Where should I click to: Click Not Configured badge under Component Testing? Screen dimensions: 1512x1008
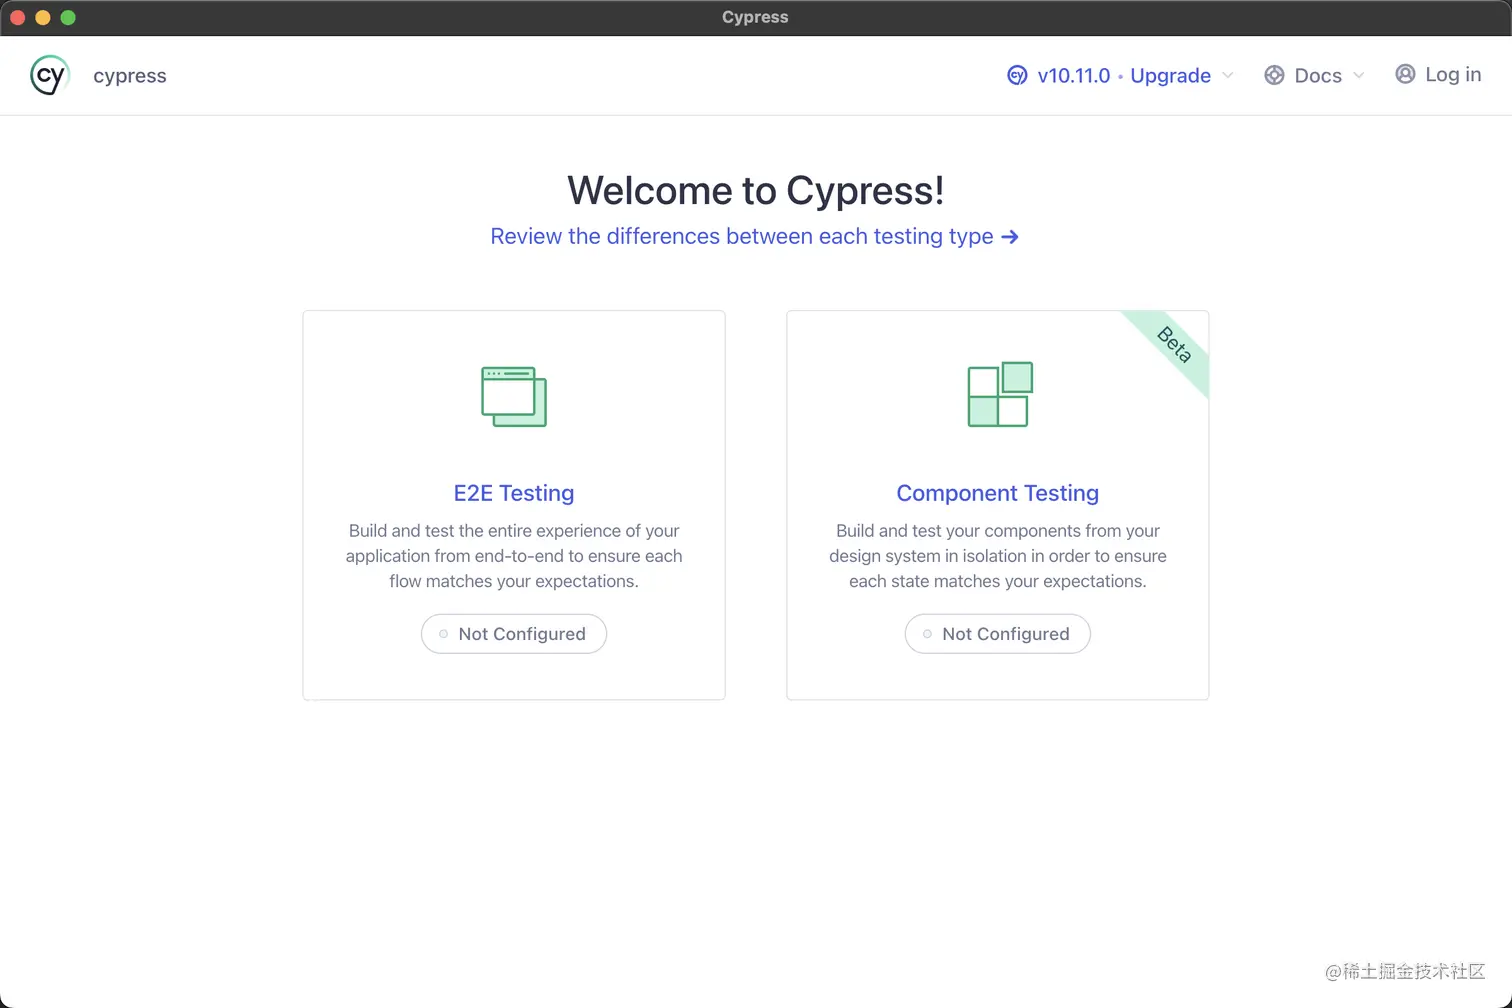click(998, 634)
